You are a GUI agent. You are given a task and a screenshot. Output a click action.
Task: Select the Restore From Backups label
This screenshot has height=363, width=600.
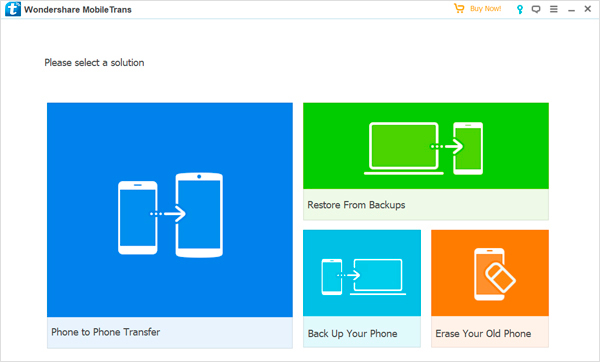pyautogui.click(x=356, y=205)
